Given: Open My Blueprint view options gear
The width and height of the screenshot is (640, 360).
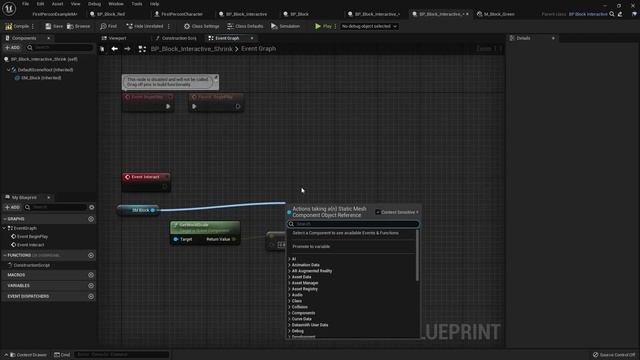Looking at the screenshot, I should click(91, 207).
